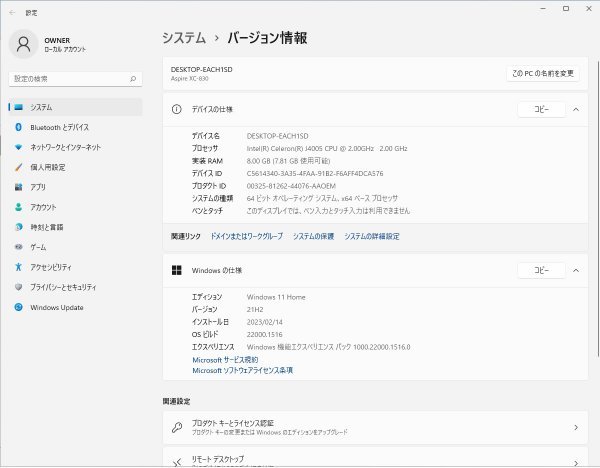Click the personalization brush icon
The height and width of the screenshot is (468, 600).
click(18, 167)
